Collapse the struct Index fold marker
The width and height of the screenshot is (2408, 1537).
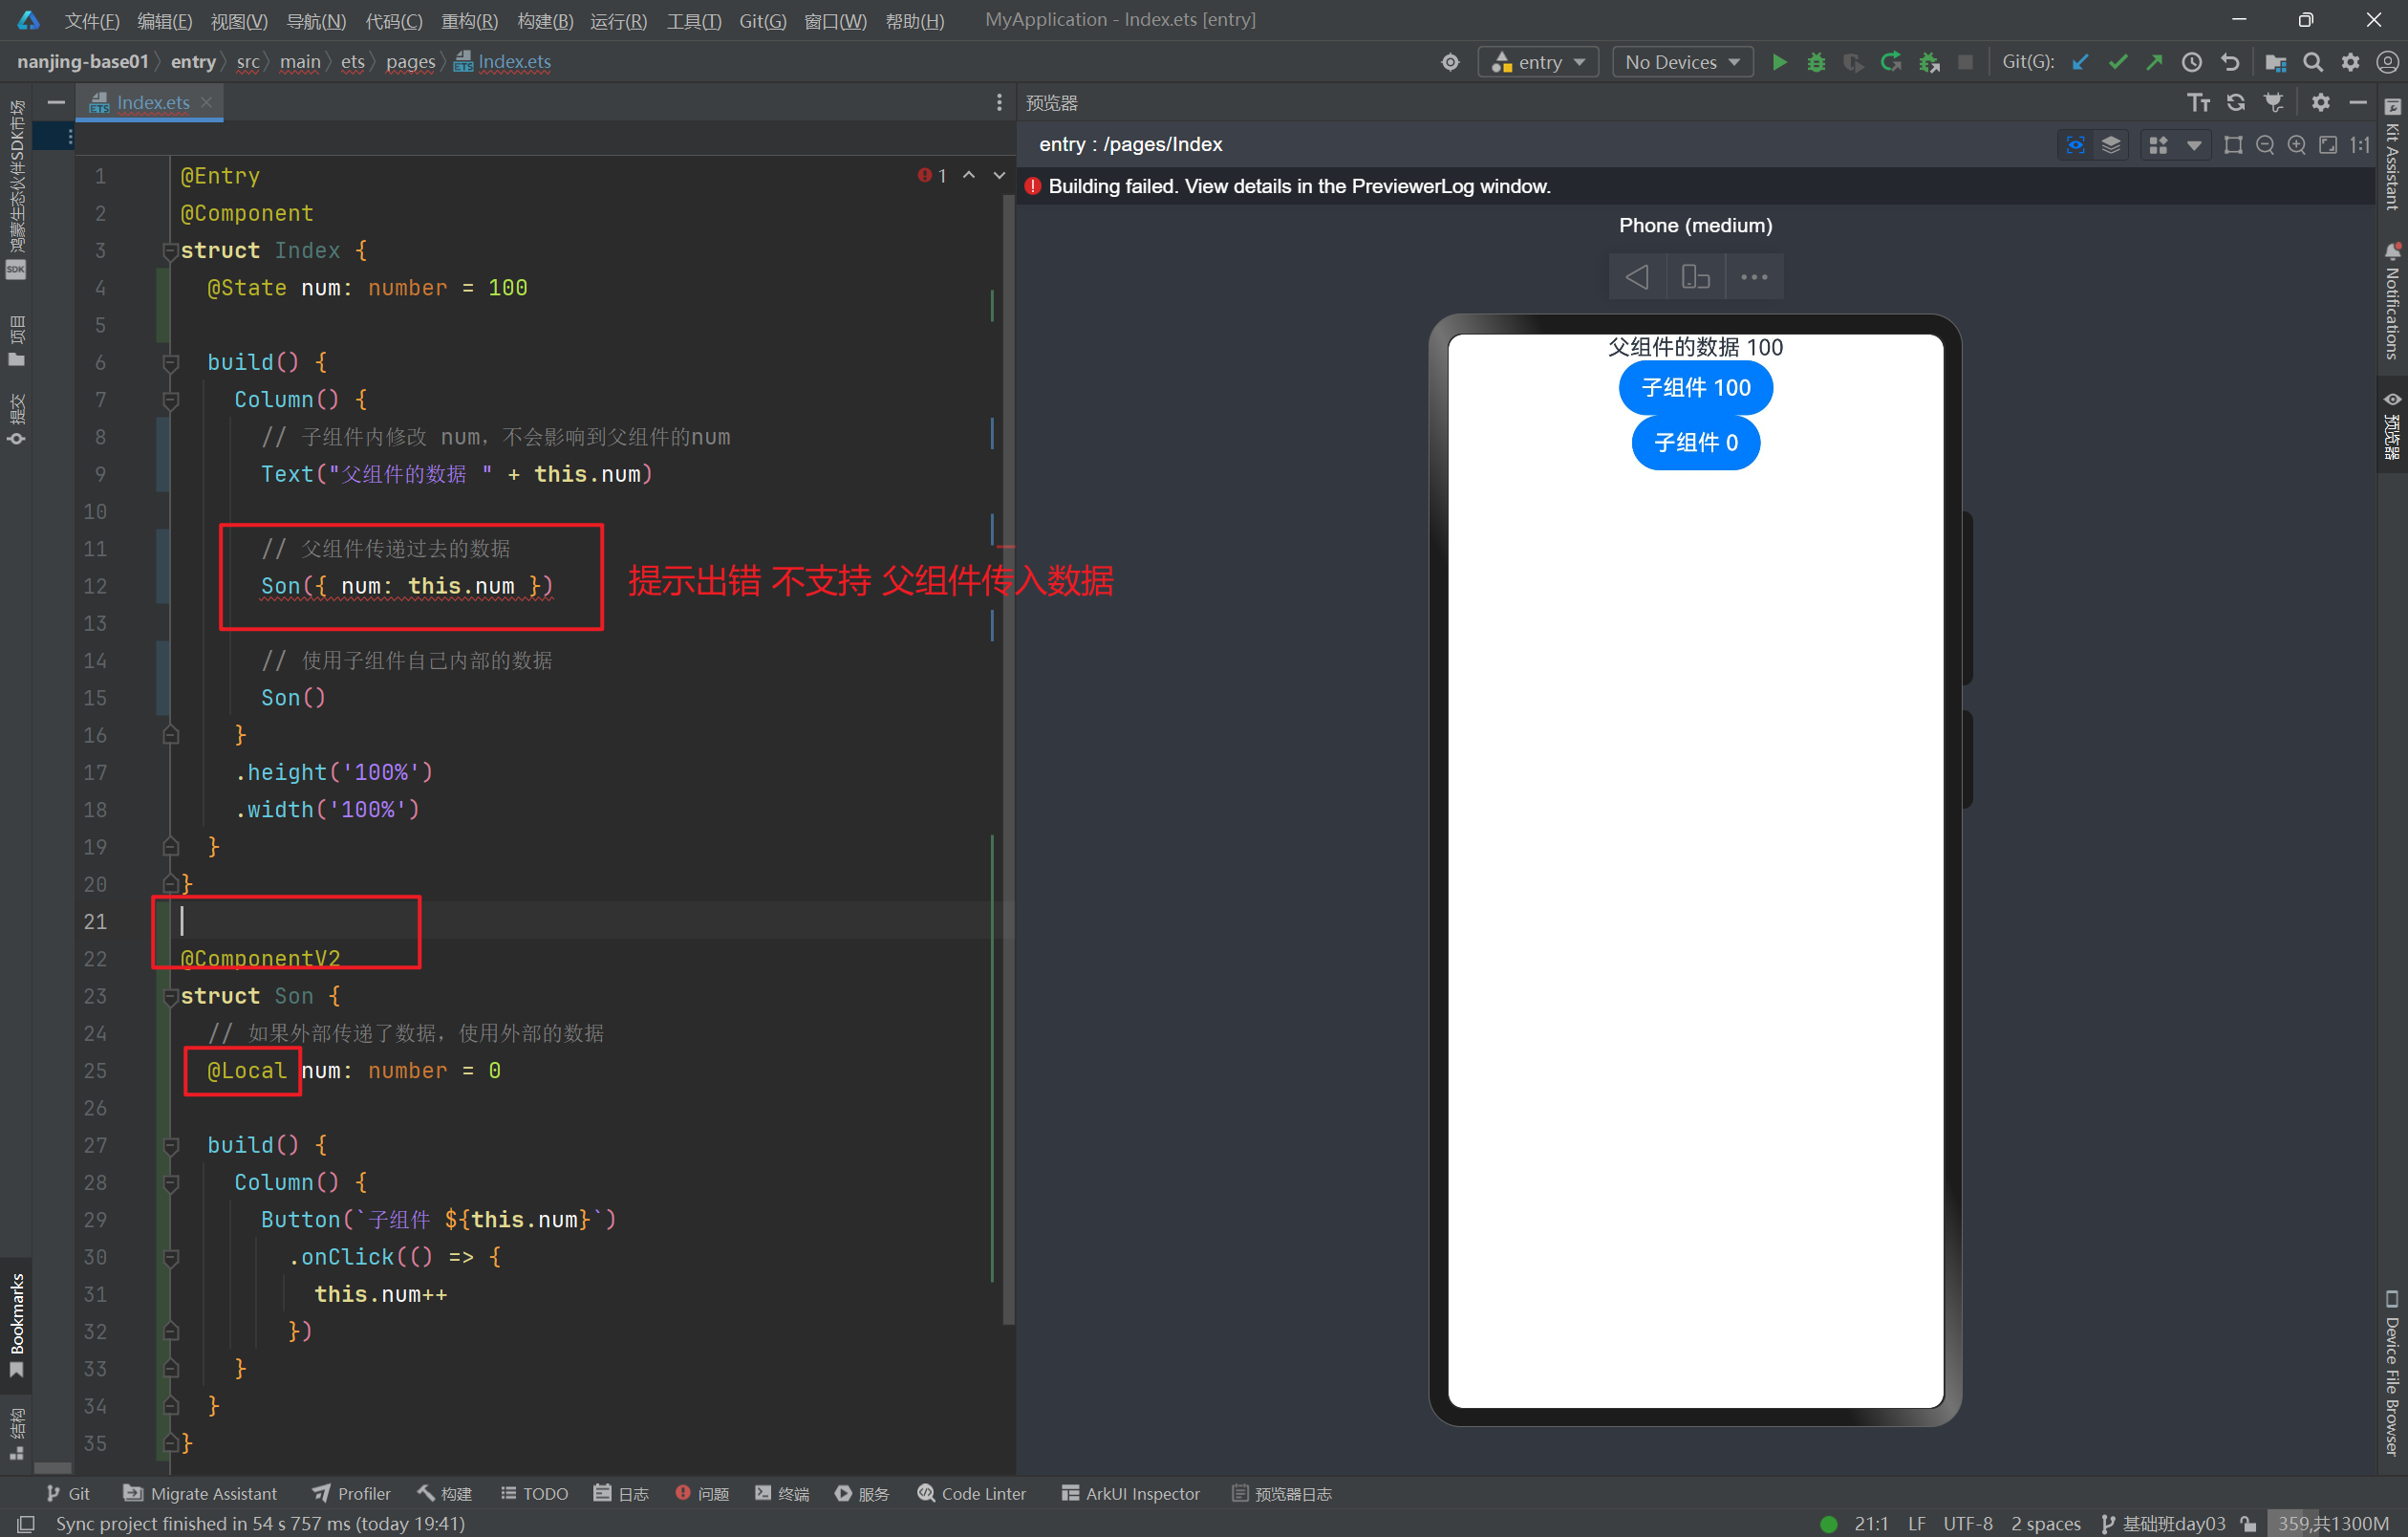pos(170,251)
